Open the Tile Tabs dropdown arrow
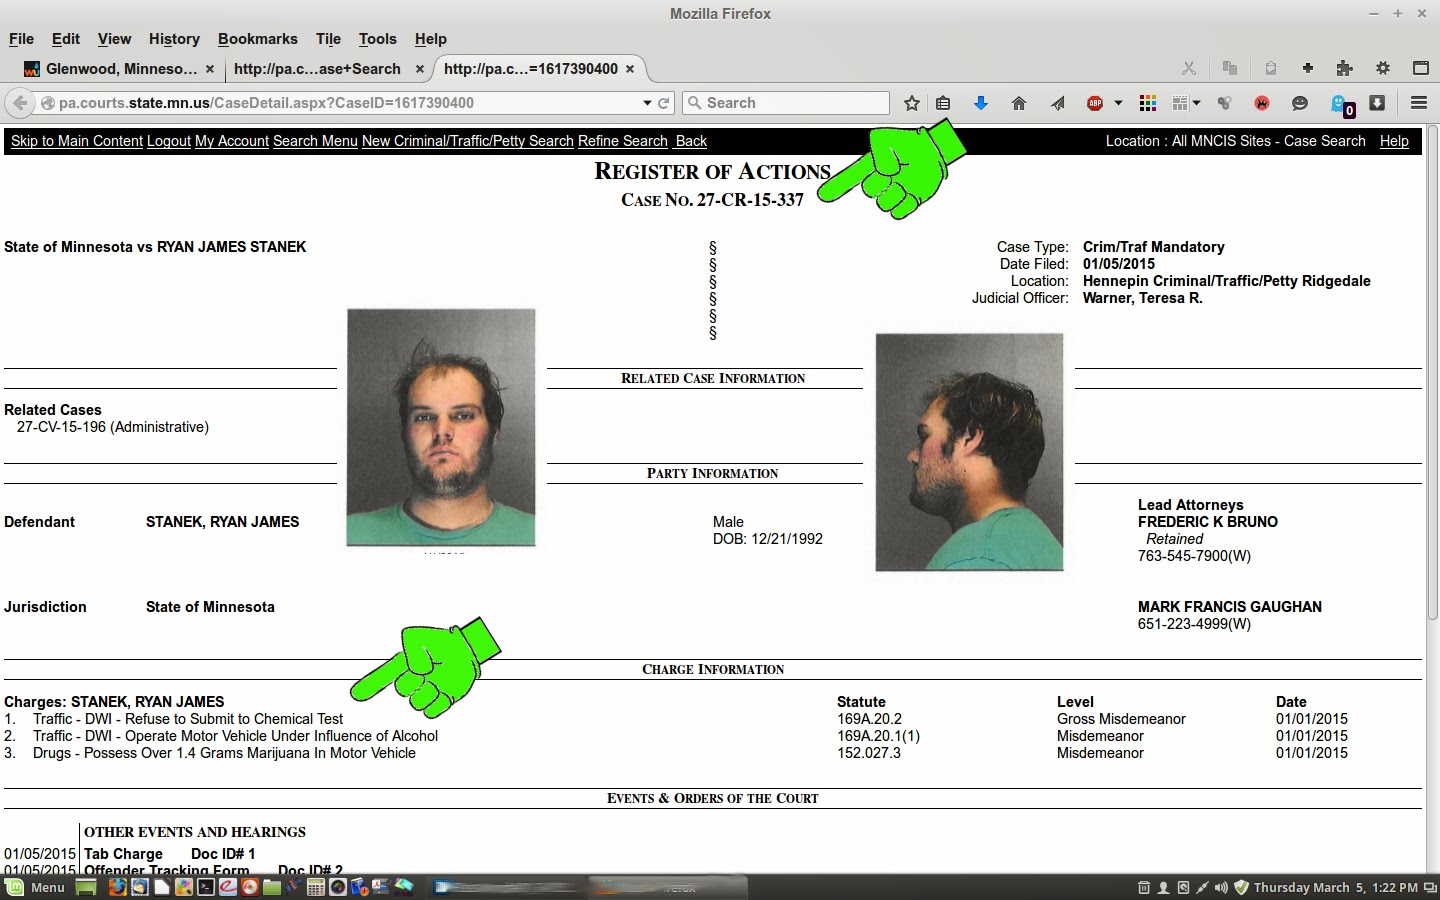Image resolution: width=1440 pixels, height=900 pixels. [1196, 103]
